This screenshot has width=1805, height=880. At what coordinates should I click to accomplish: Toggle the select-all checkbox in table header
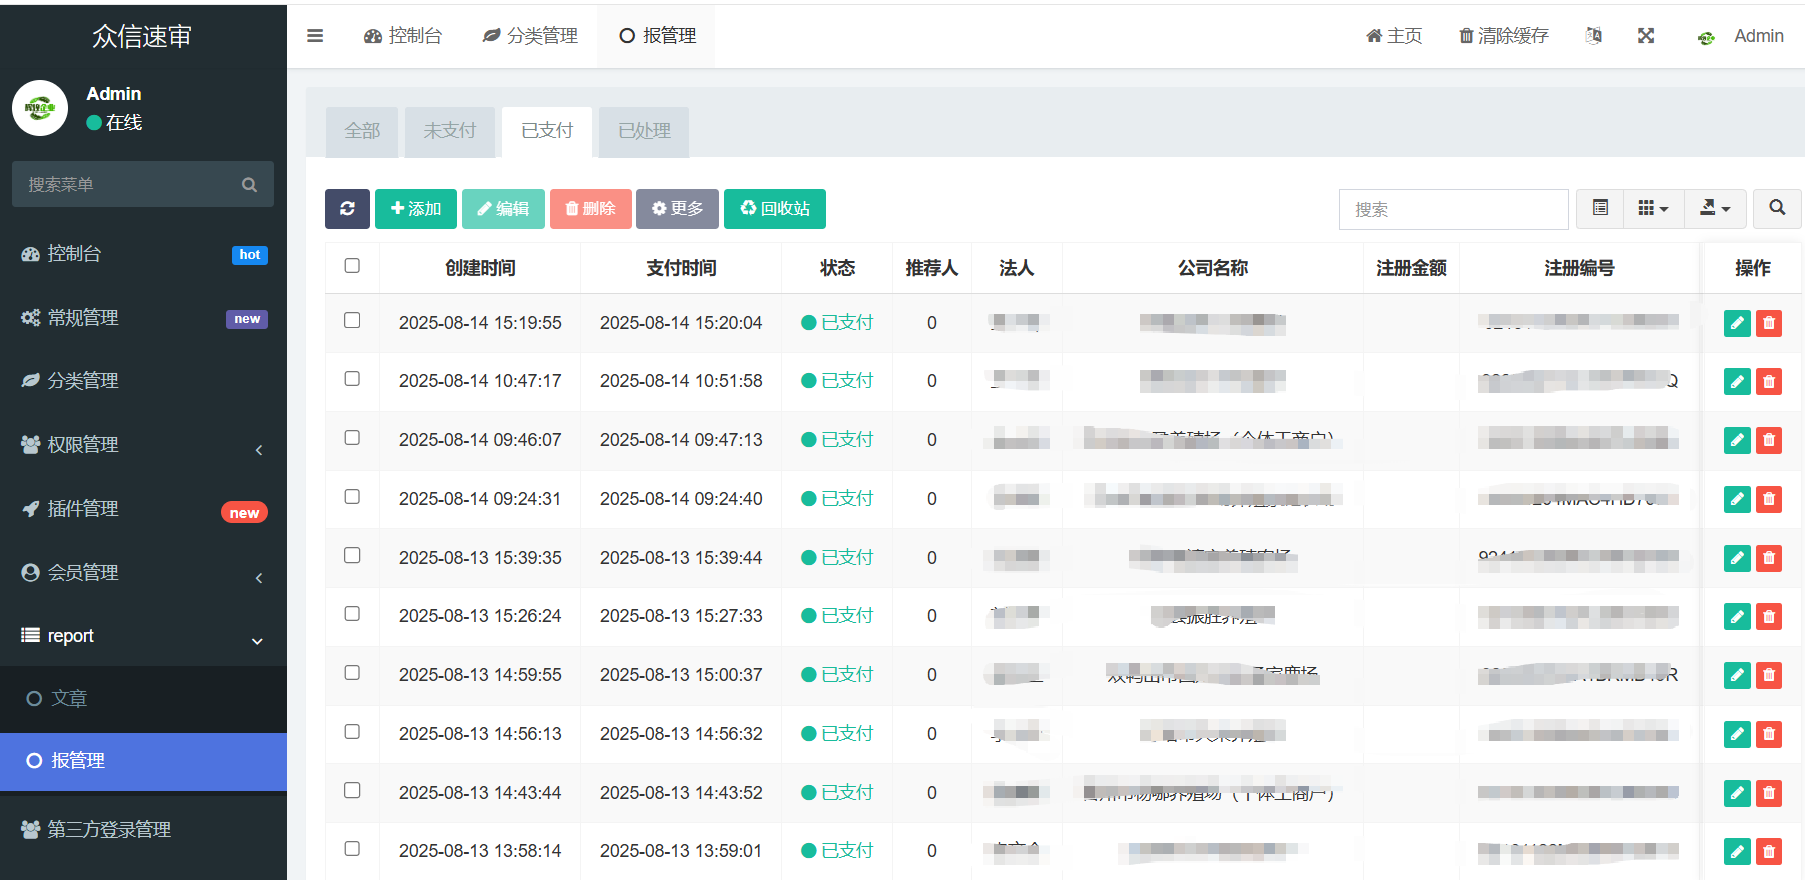point(352,266)
